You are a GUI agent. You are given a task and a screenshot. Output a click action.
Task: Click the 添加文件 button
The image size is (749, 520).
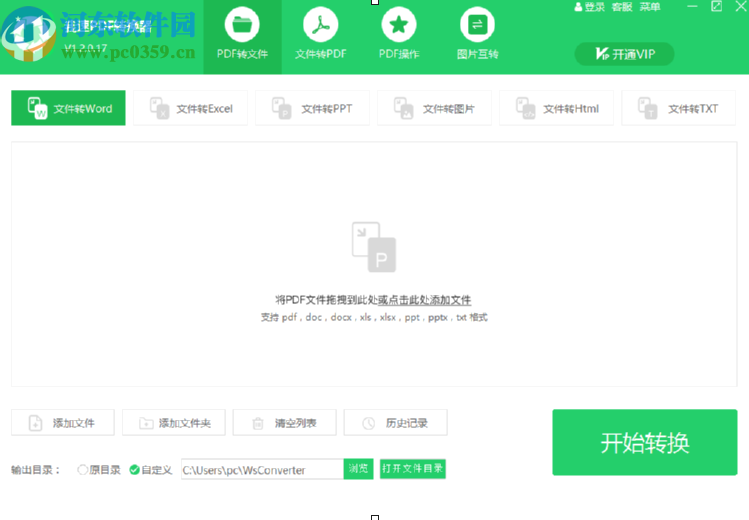coord(63,423)
